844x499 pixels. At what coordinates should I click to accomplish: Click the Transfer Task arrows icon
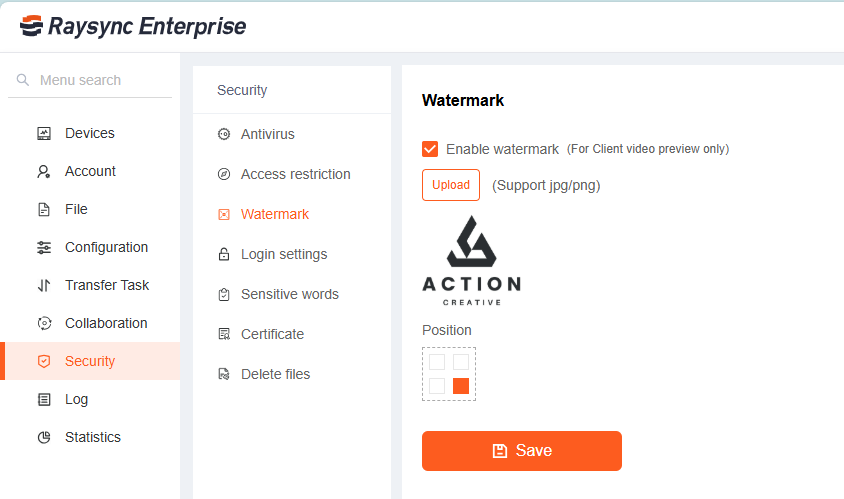coord(44,285)
